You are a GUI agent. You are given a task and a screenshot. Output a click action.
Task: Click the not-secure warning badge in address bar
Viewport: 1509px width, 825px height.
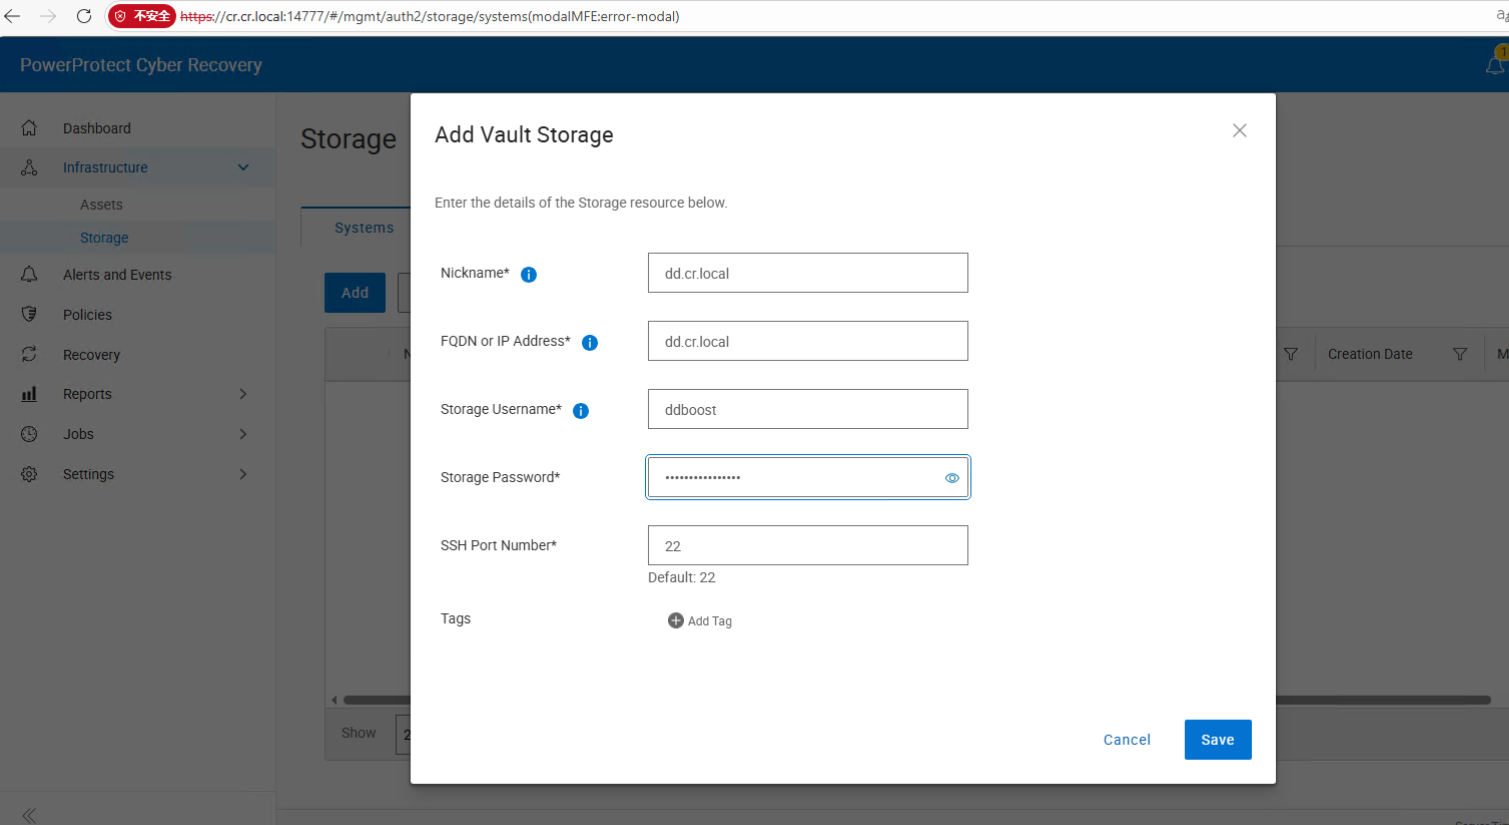142,16
